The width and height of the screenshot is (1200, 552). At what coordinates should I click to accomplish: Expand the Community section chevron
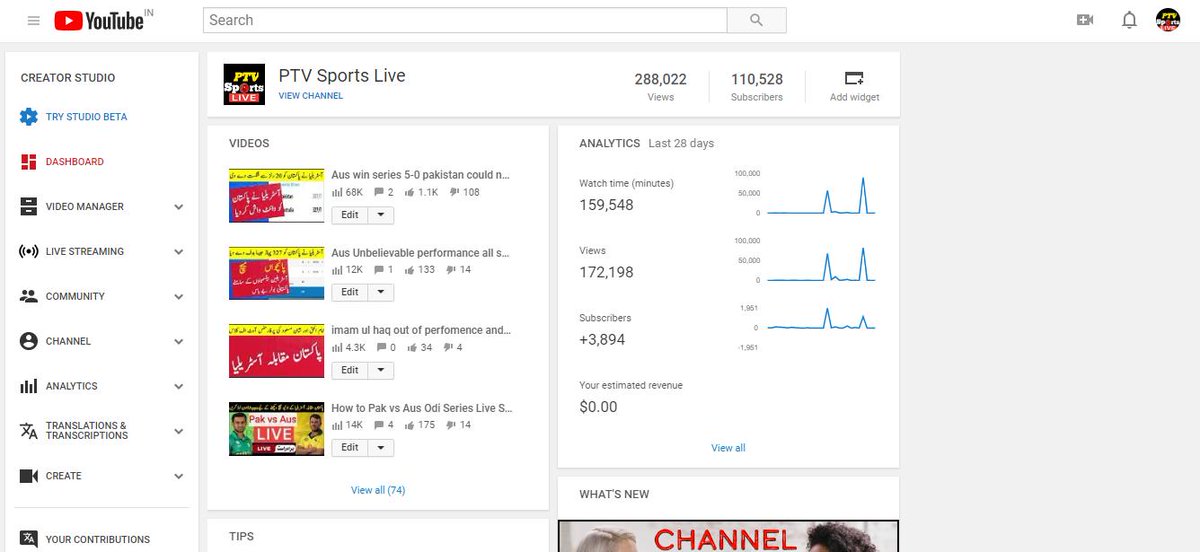coord(179,297)
